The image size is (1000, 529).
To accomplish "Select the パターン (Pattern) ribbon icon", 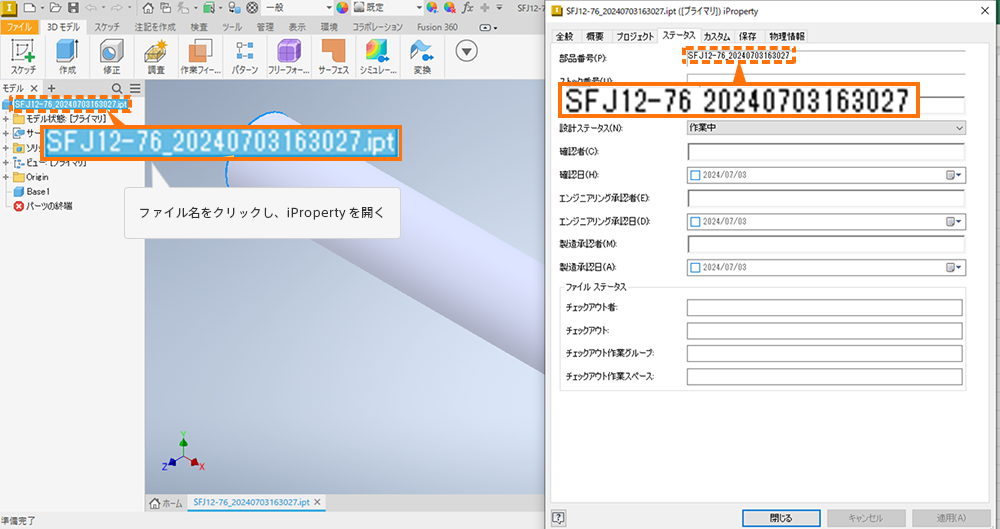I will tap(245, 57).
